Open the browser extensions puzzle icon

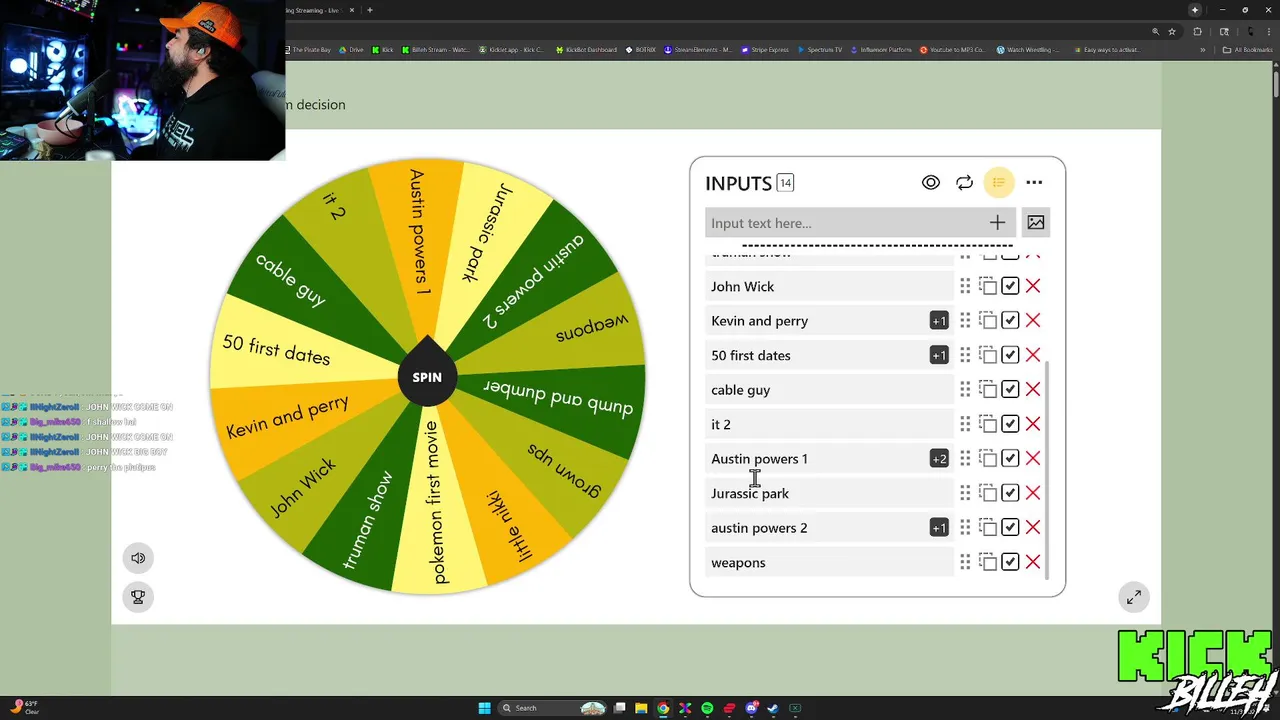click(x=1198, y=31)
